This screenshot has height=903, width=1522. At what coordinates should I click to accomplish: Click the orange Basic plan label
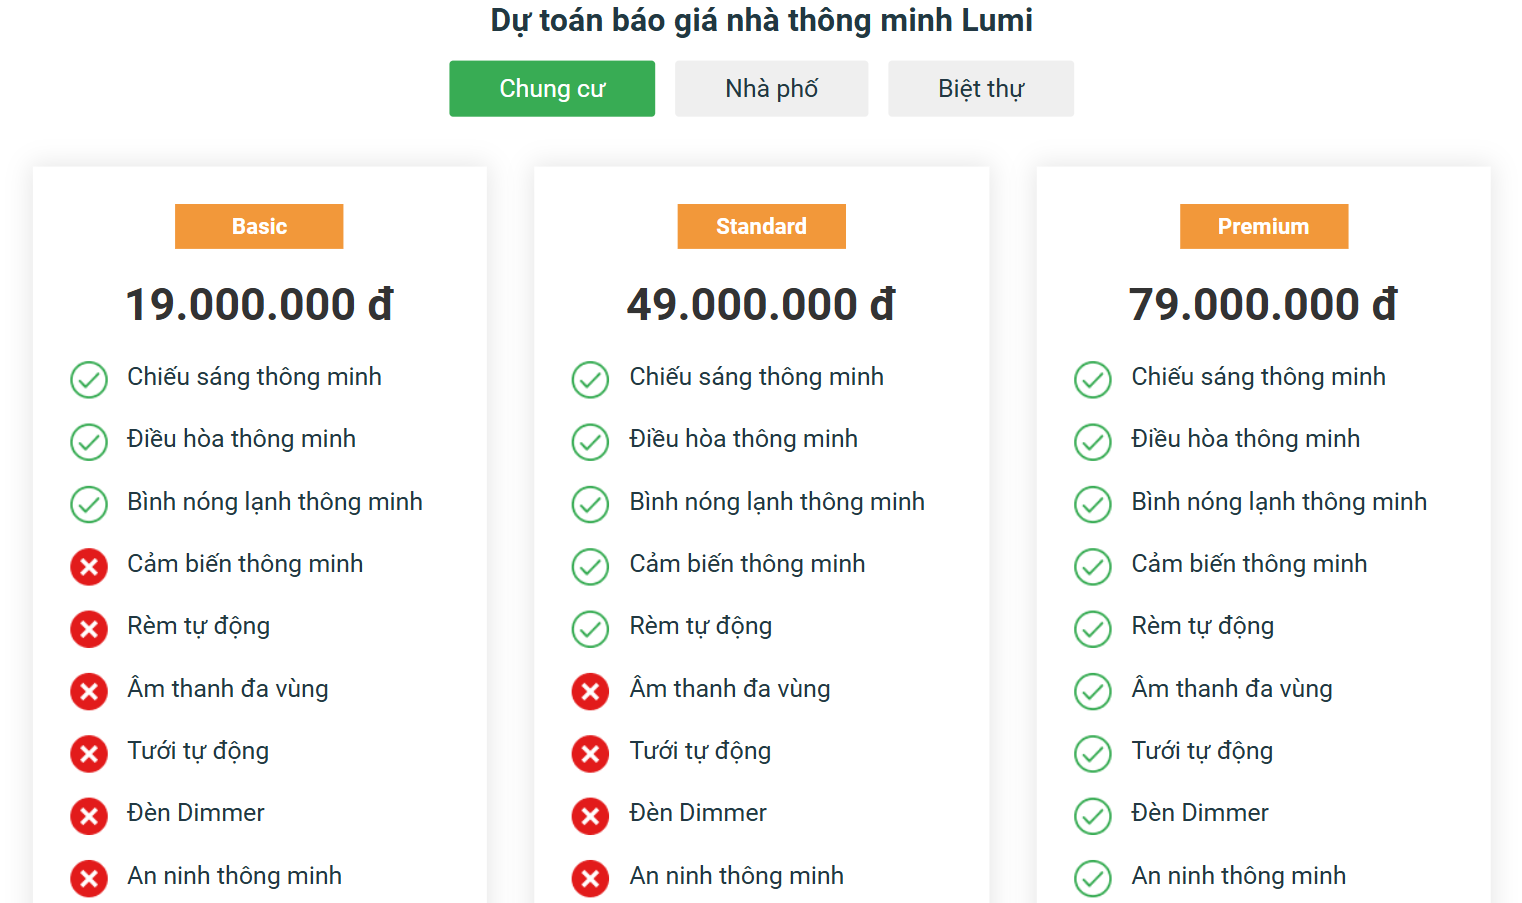coord(259,226)
